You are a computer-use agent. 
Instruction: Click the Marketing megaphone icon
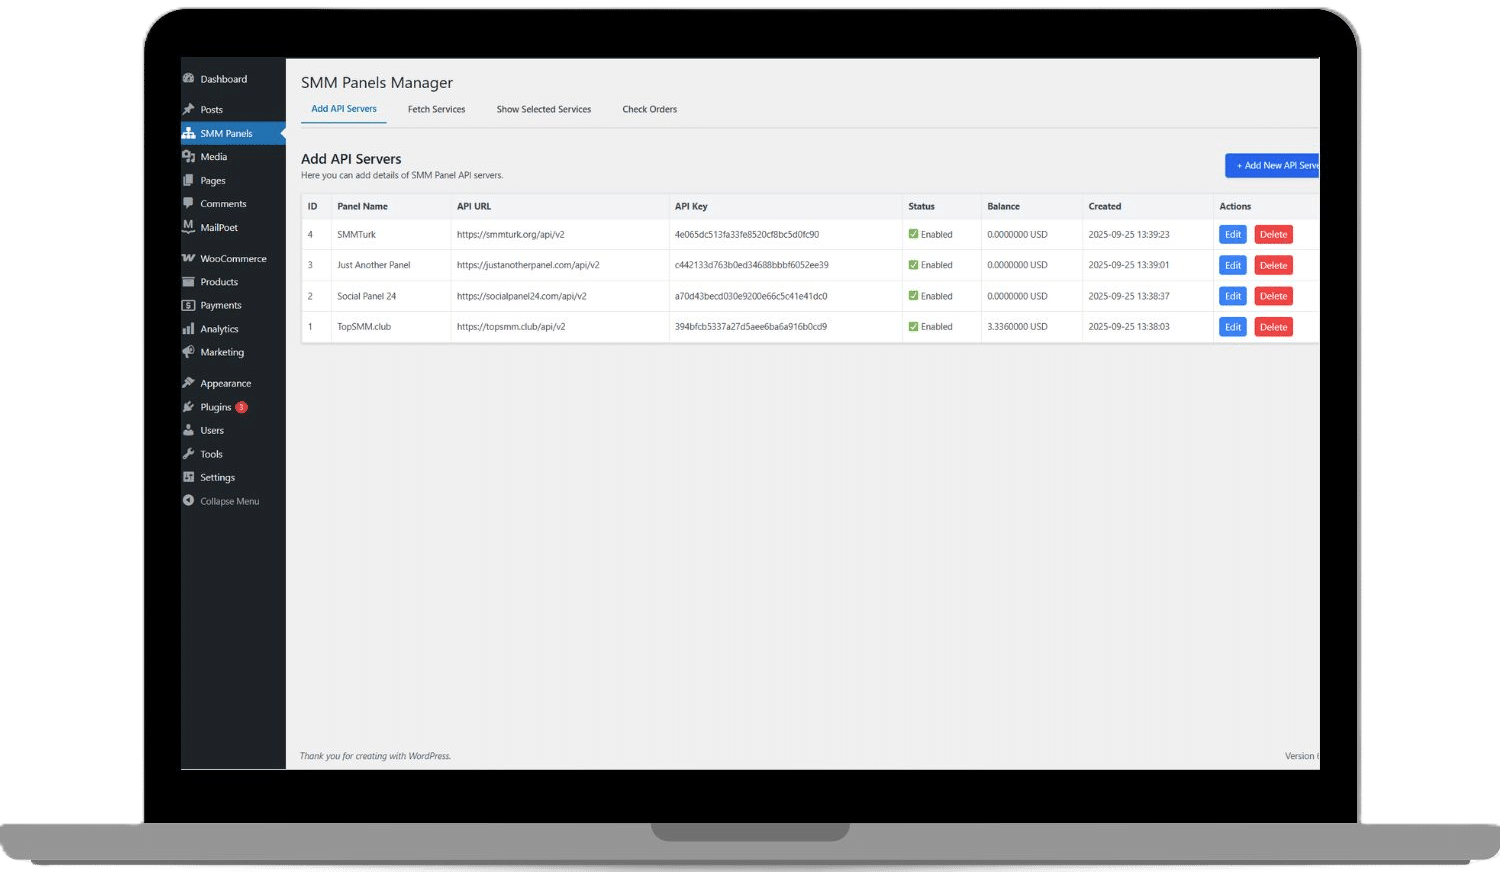point(188,352)
